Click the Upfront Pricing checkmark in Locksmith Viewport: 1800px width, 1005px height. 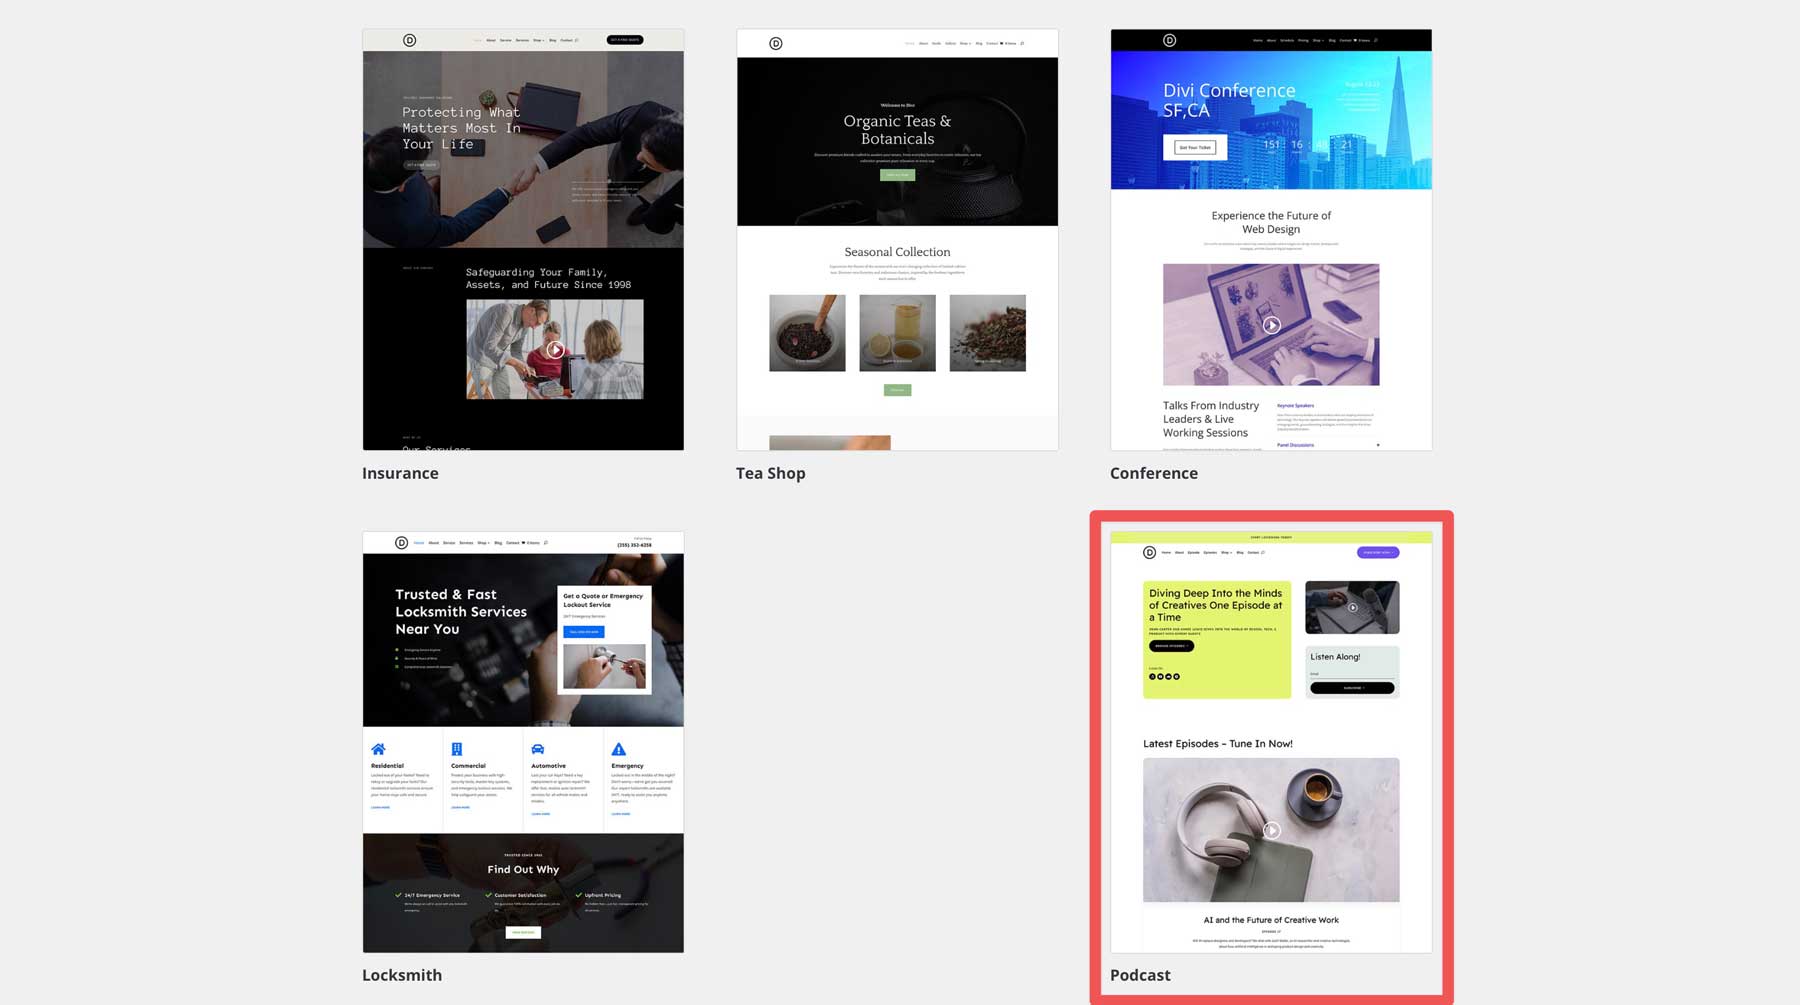pos(579,895)
